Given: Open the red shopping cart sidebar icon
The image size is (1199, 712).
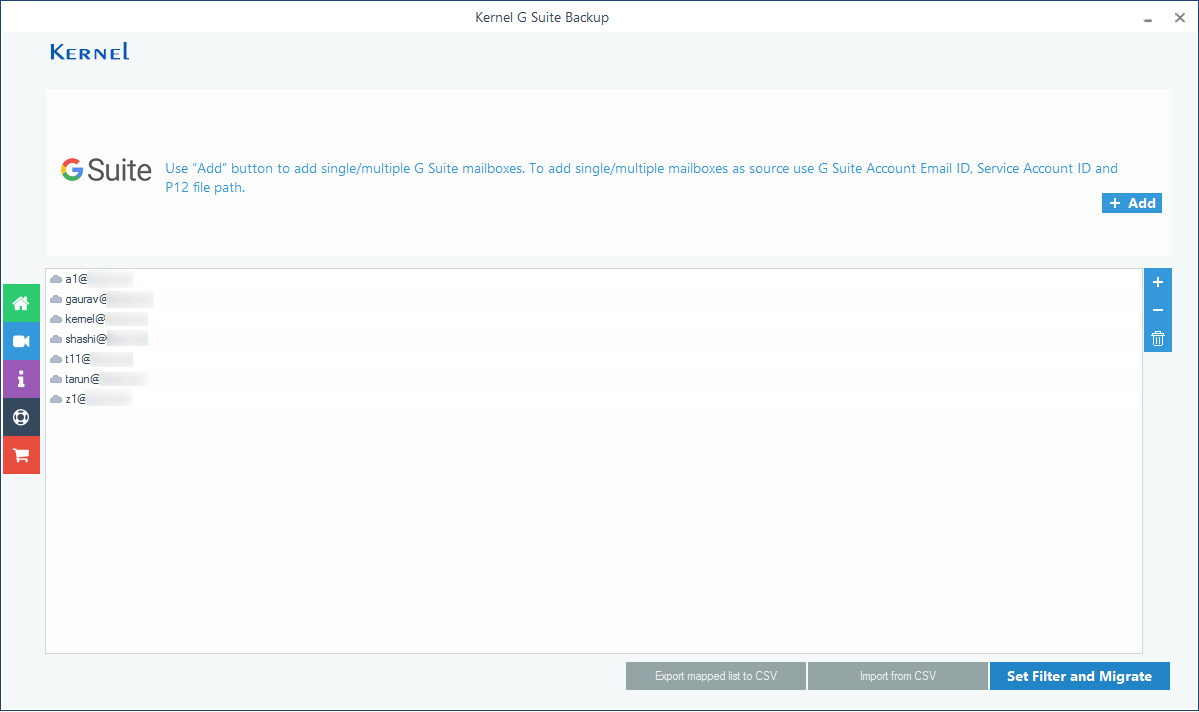Looking at the screenshot, I should [x=21, y=455].
